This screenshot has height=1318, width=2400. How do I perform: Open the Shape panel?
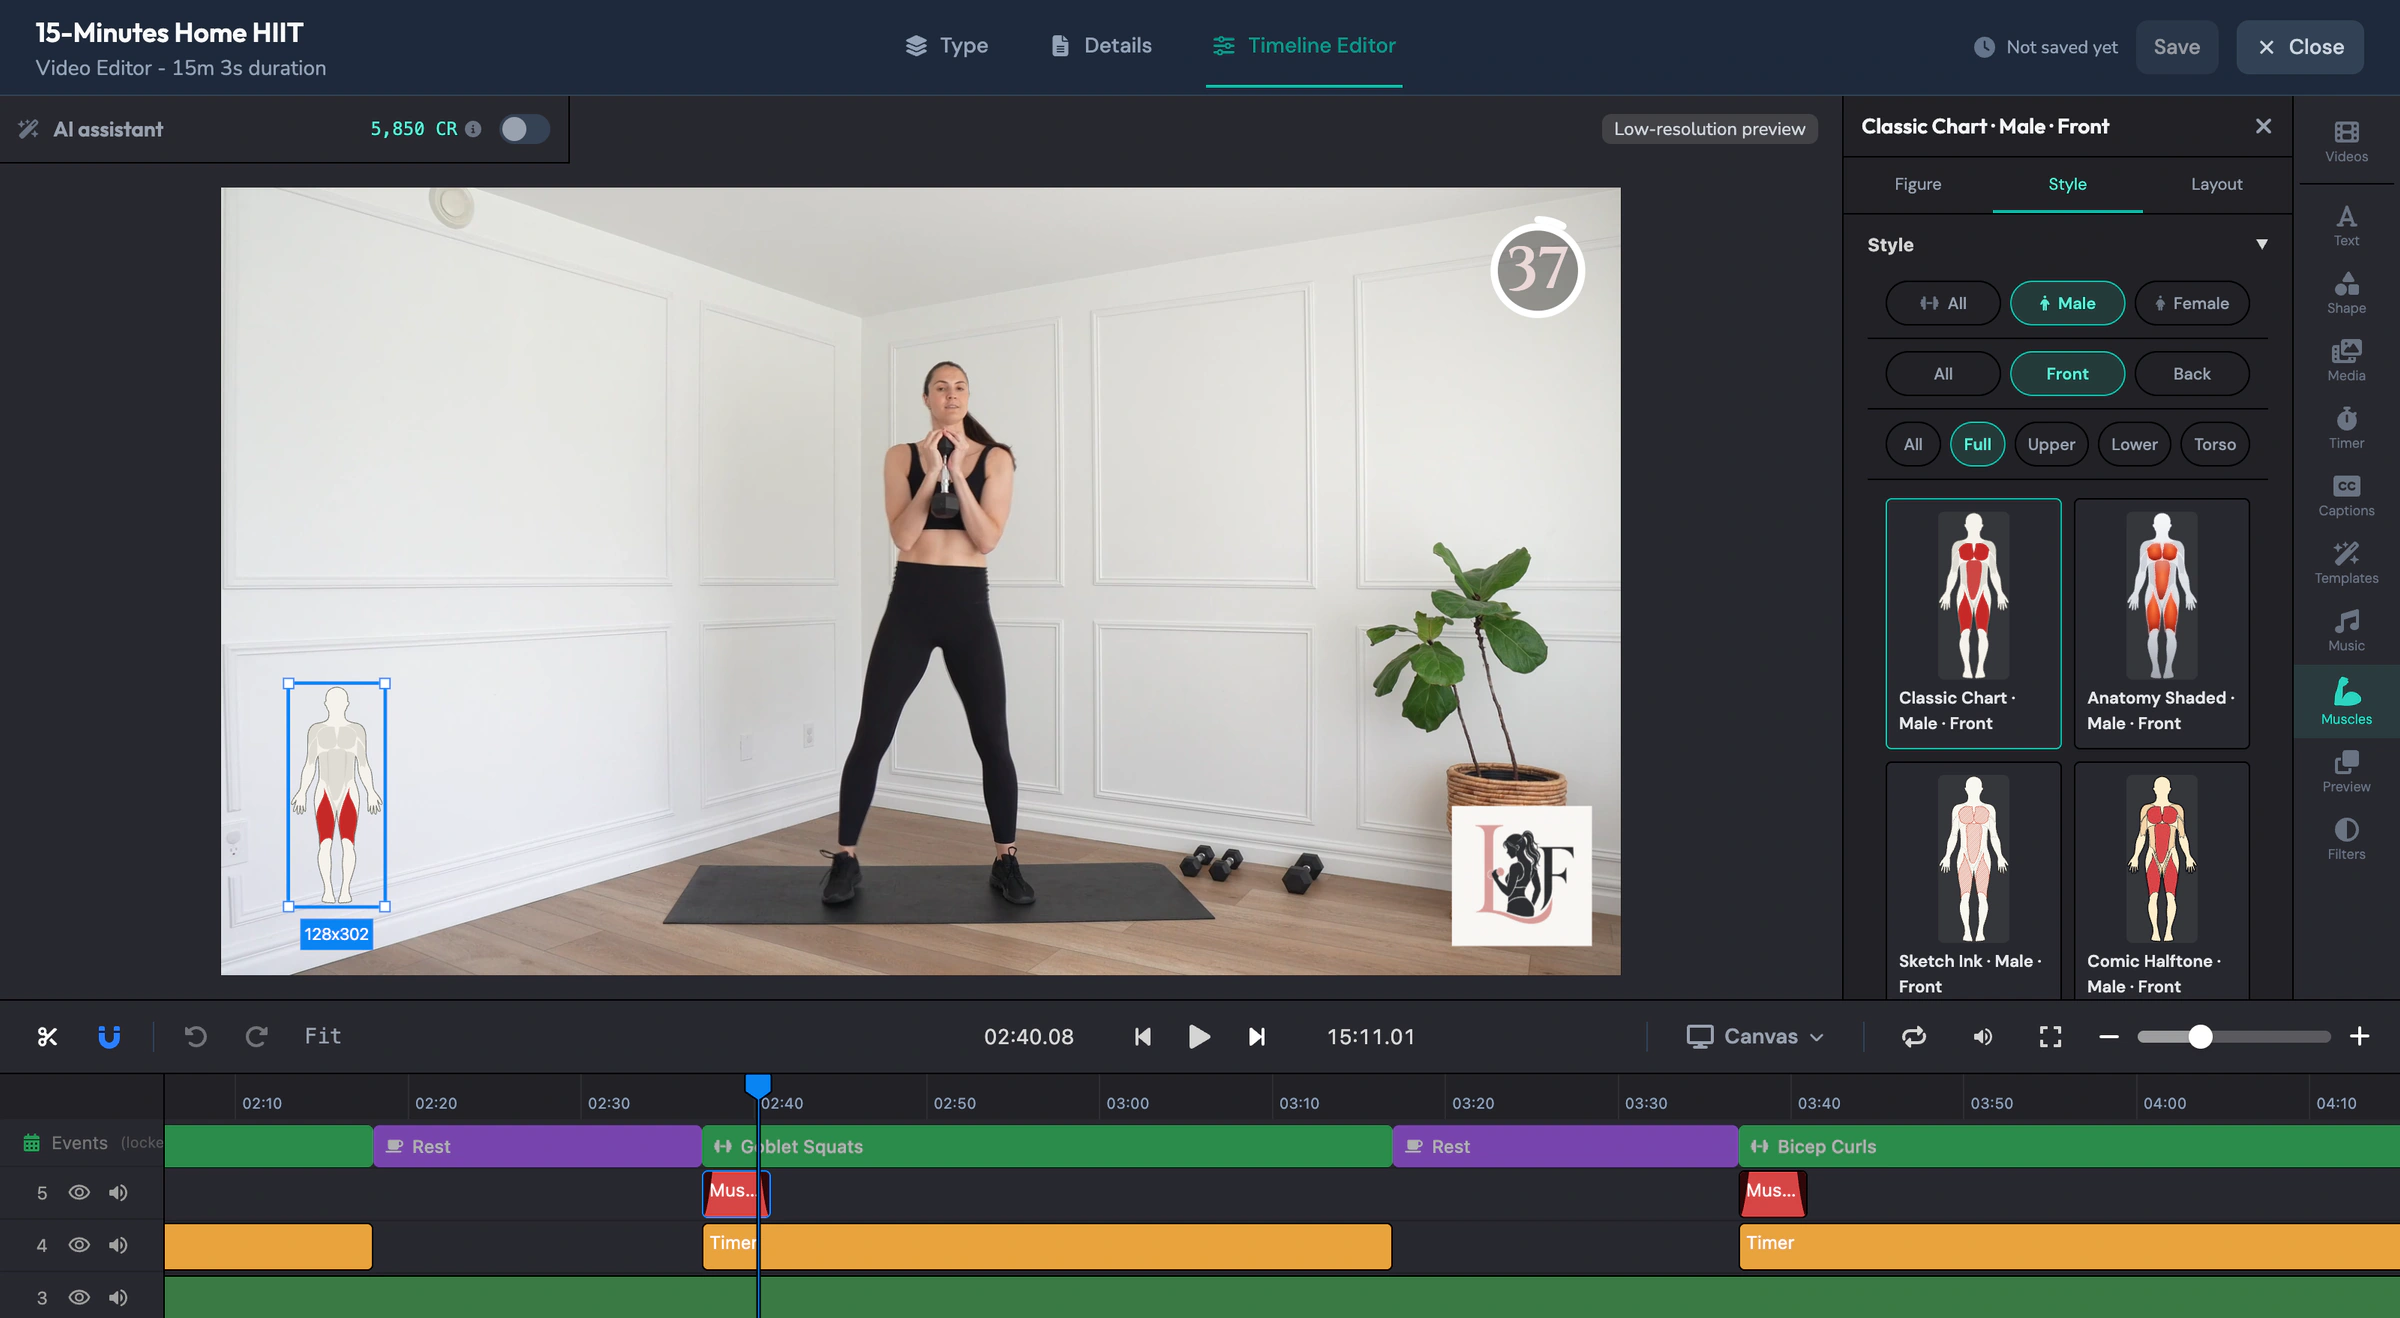pyautogui.click(x=2346, y=294)
